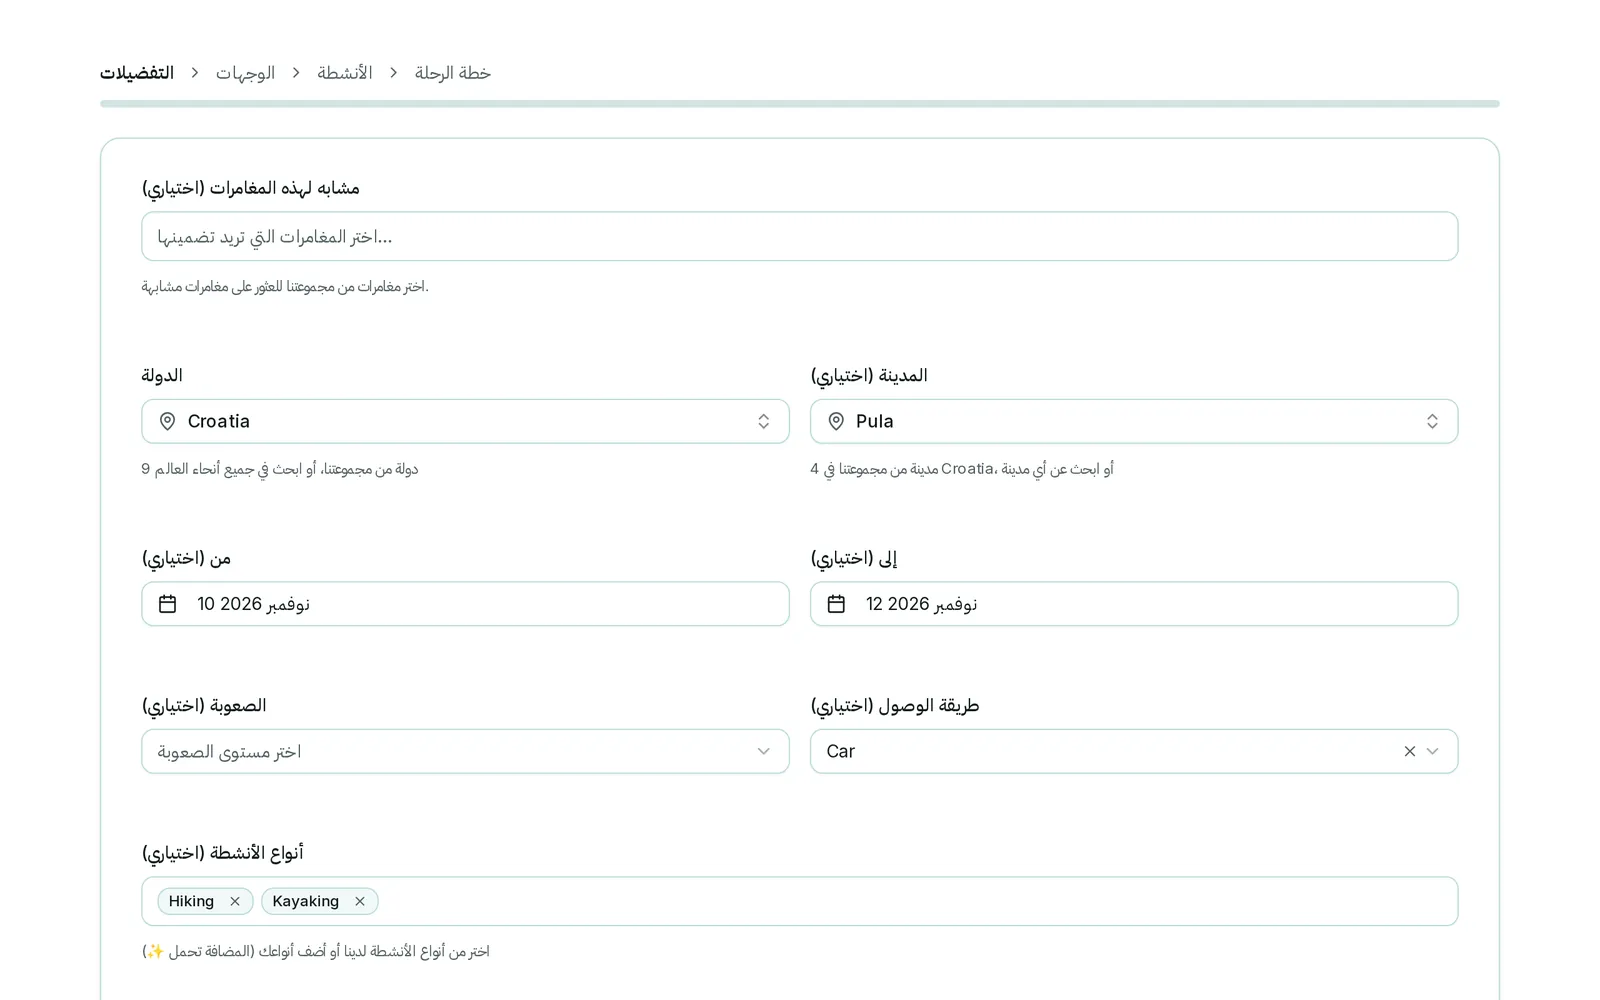Click the map pin icon beside Pula
Screen dimensions: 1600x1000
(x=836, y=422)
